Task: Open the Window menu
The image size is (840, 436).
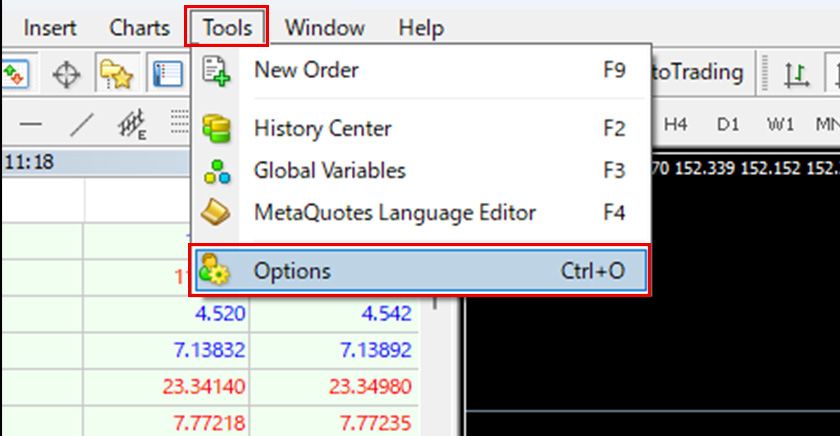Action: [324, 28]
